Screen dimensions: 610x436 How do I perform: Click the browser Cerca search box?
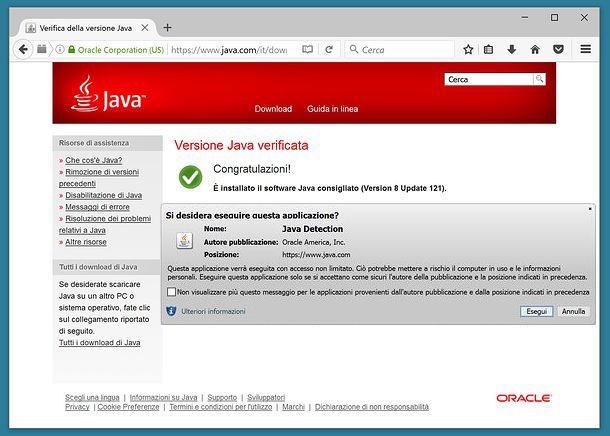click(x=399, y=49)
